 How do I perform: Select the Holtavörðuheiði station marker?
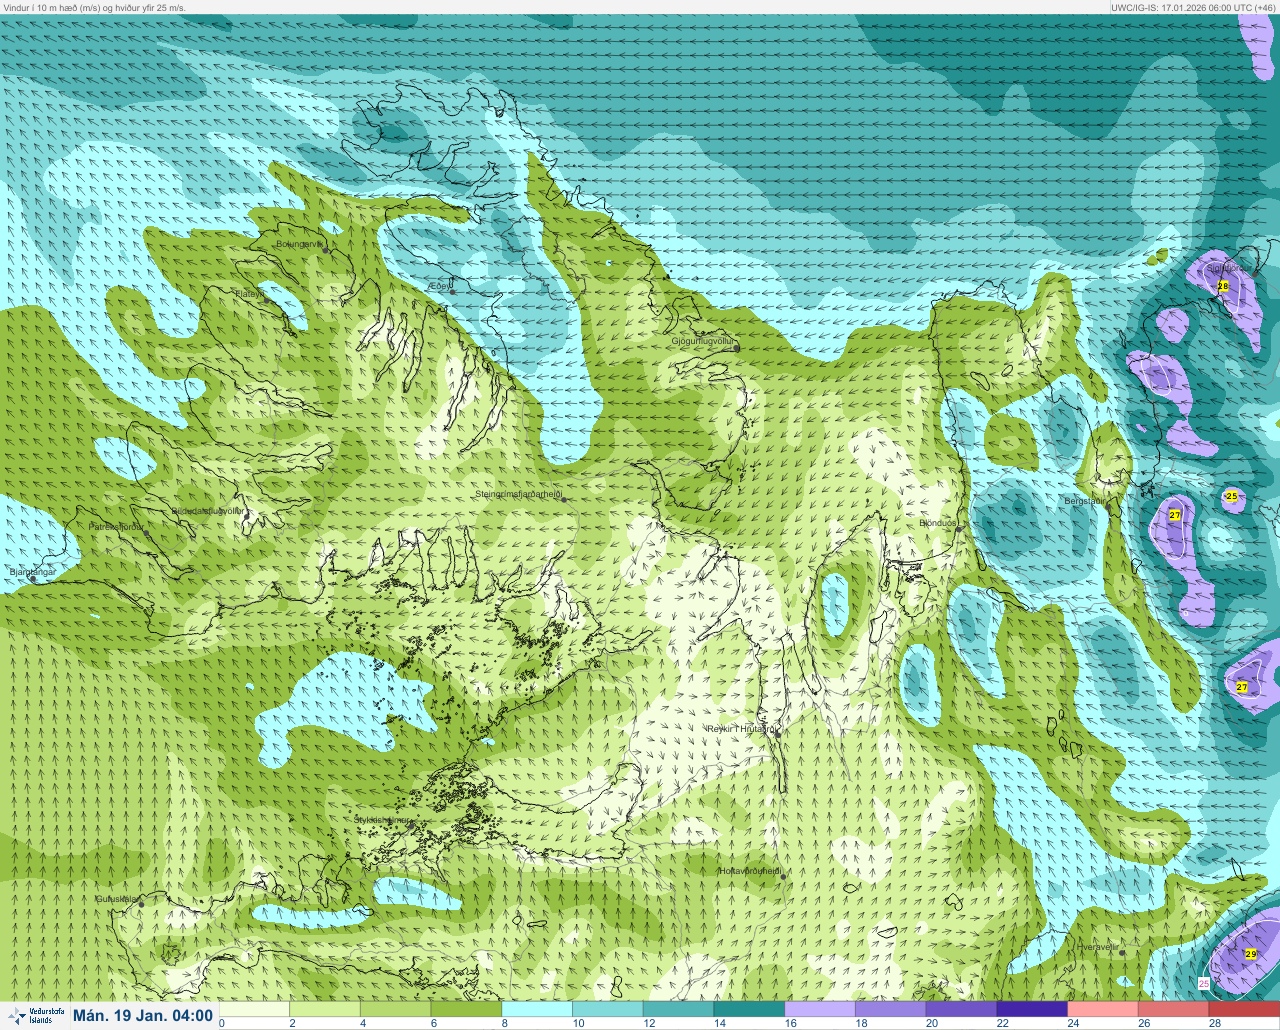click(x=783, y=877)
